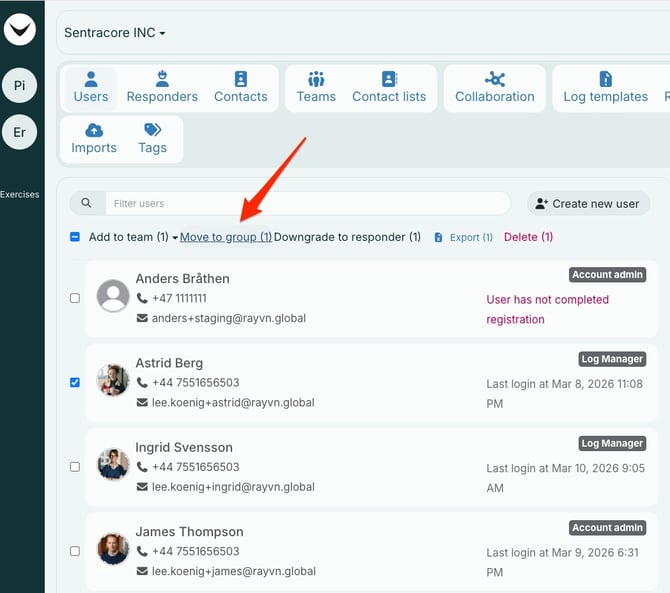Switch to the Users tab
Viewport: 670px width, 593px height.
[x=91, y=88]
